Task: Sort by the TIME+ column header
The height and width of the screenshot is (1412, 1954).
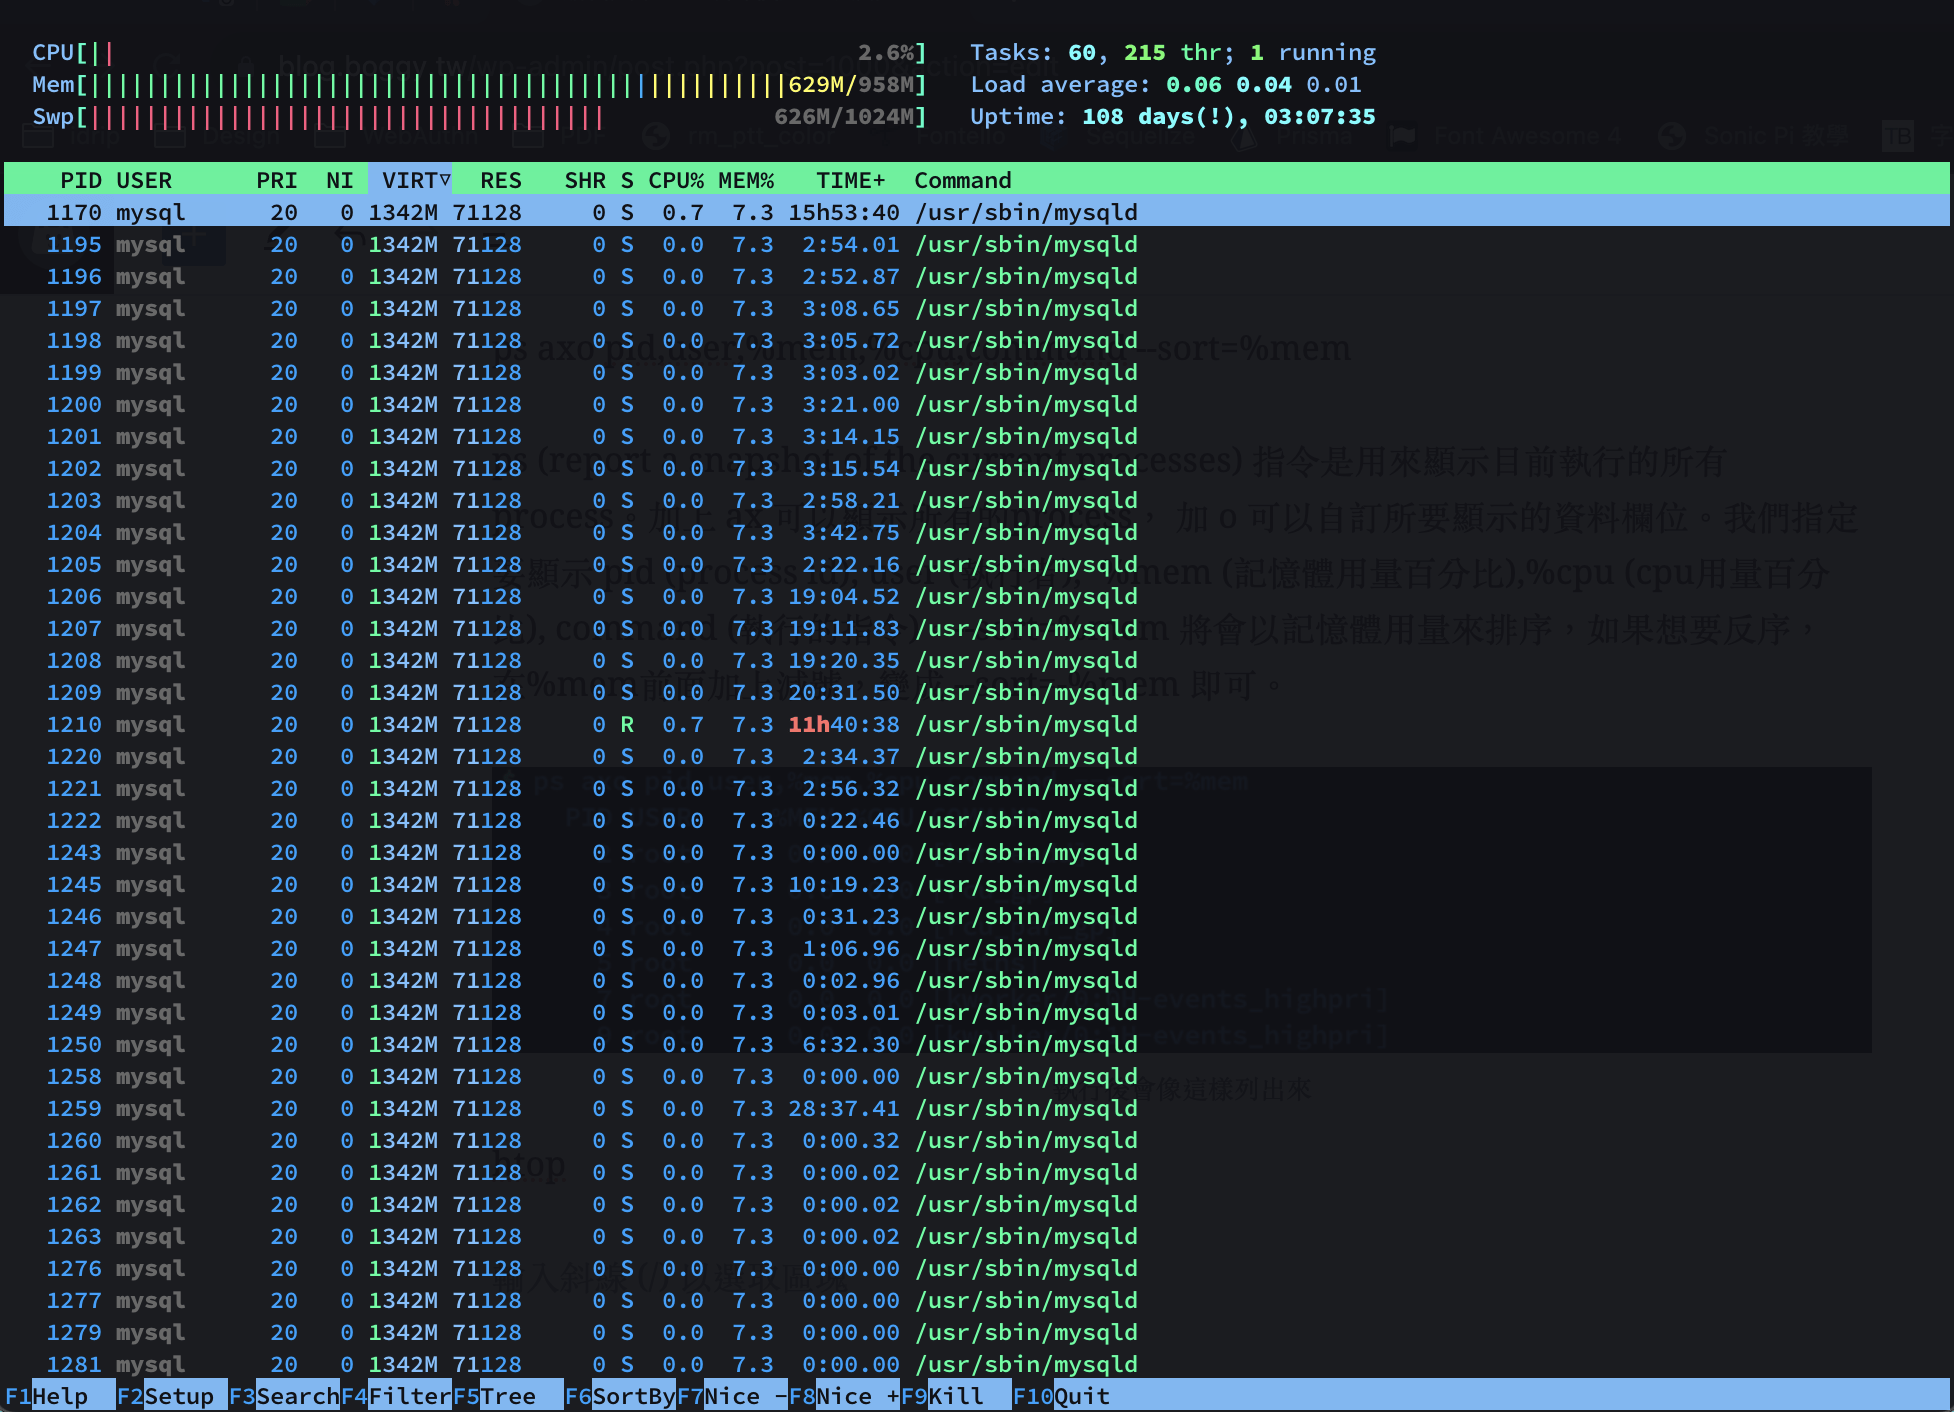Action: 850,180
